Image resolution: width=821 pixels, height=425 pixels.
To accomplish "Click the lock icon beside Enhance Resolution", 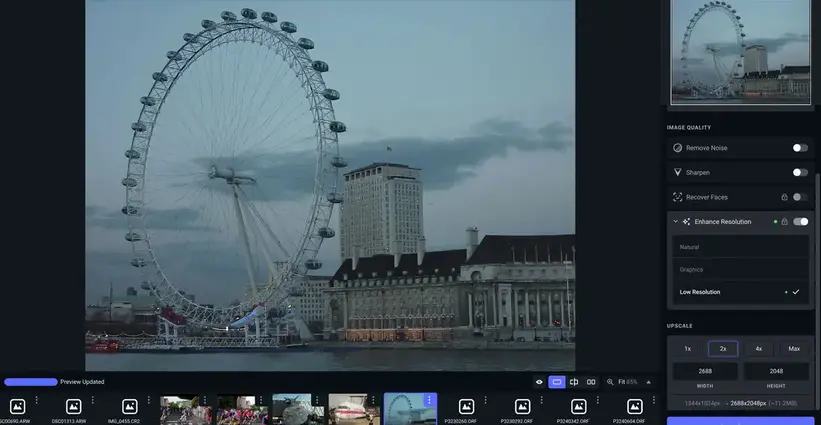I will (x=784, y=222).
